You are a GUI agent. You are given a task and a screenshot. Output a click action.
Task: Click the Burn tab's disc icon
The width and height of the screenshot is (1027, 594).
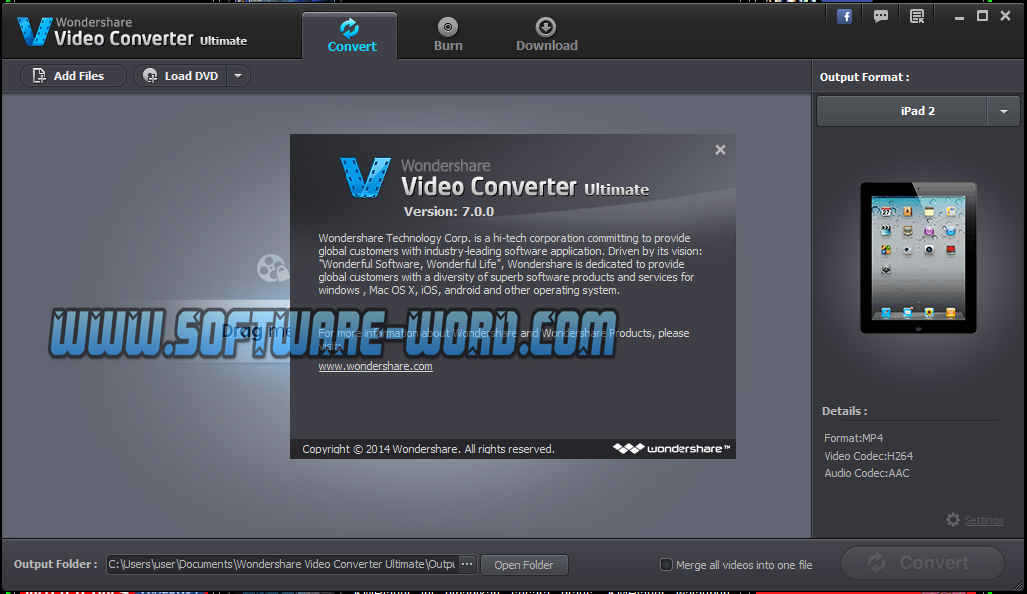click(x=448, y=27)
